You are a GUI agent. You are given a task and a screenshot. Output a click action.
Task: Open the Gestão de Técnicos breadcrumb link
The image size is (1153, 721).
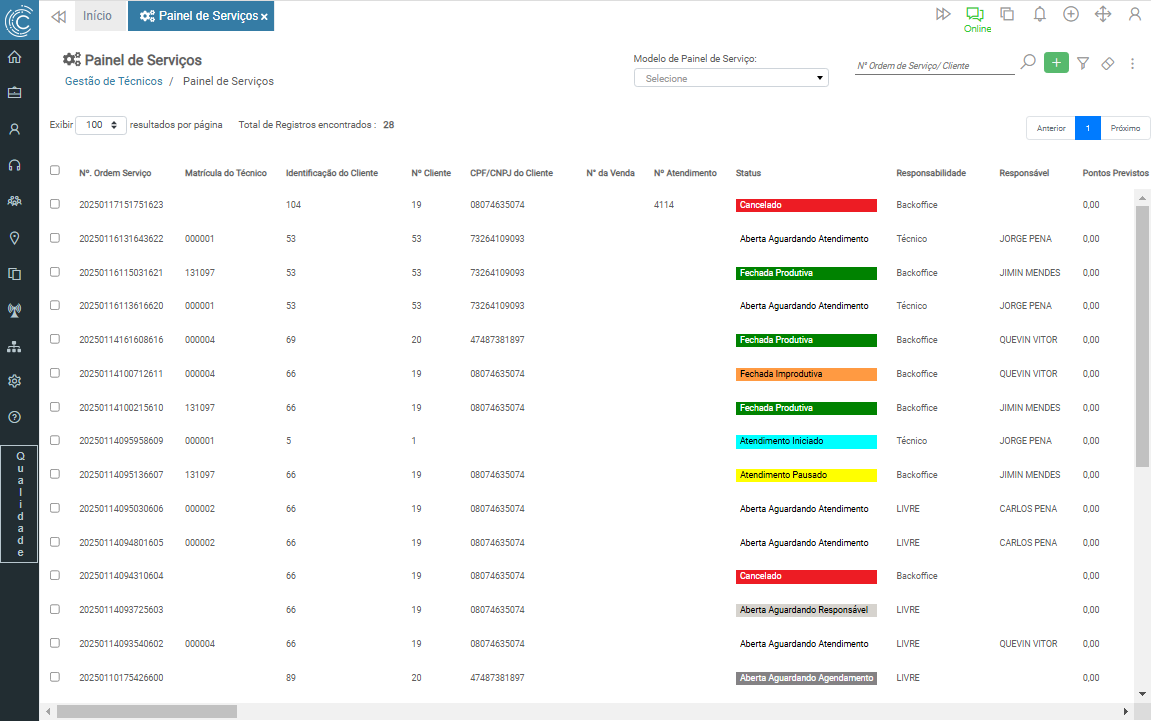coord(113,81)
